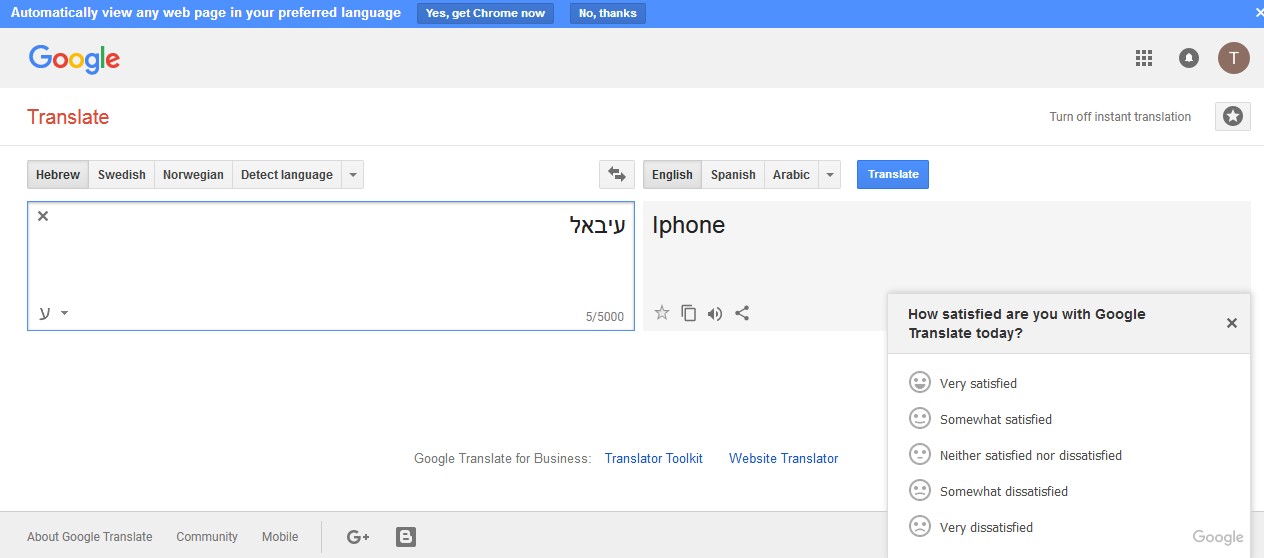Swap the source and target languages
Screen dimensions: 1264x558
[617, 174]
